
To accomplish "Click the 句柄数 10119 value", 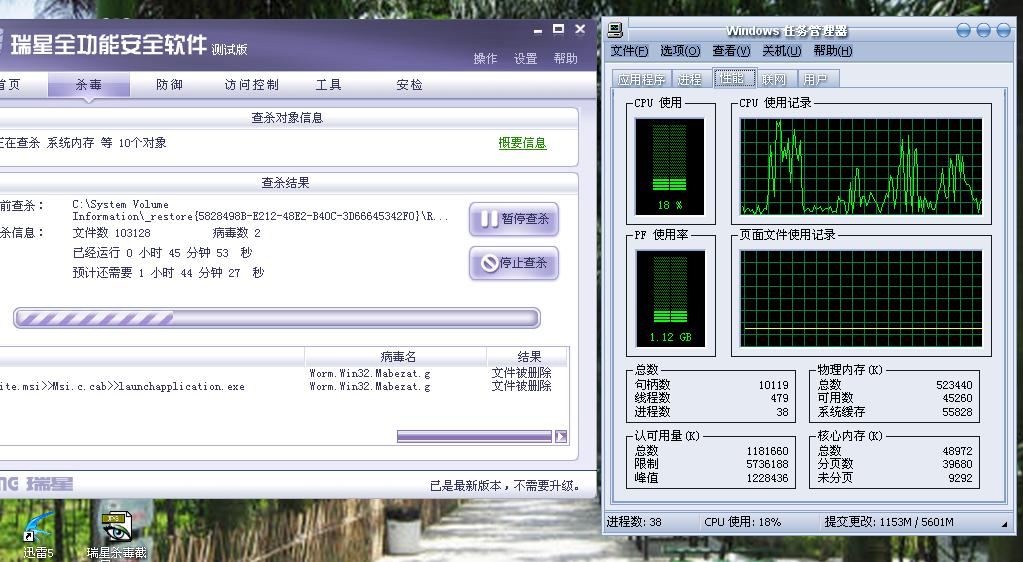I will click(x=773, y=385).
